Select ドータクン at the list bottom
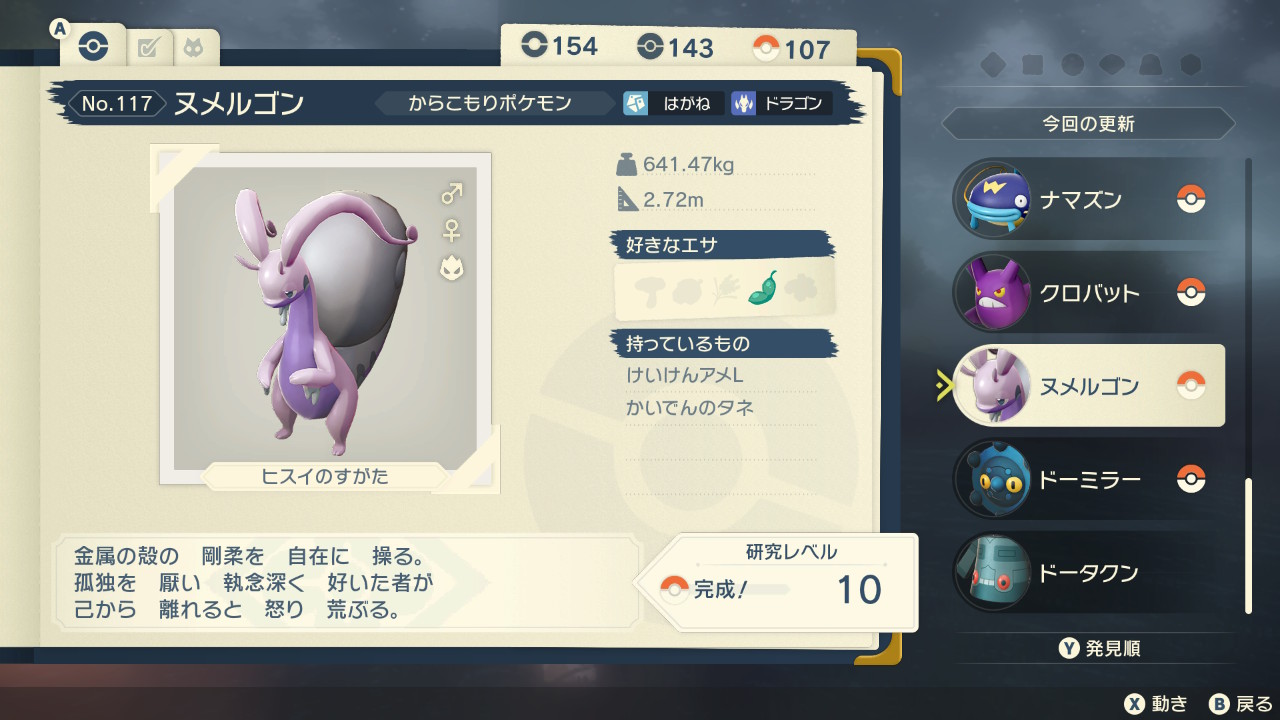1280x720 pixels. coord(1087,573)
